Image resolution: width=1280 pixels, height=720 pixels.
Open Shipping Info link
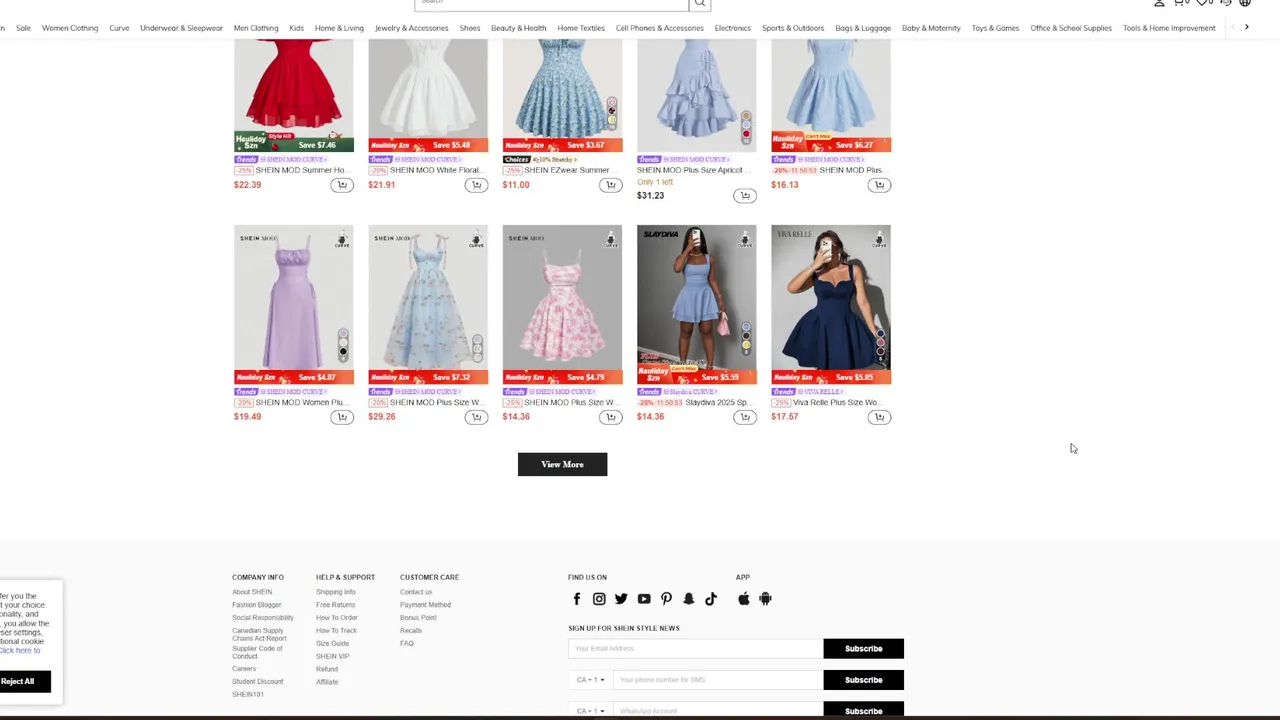coord(336,592)
